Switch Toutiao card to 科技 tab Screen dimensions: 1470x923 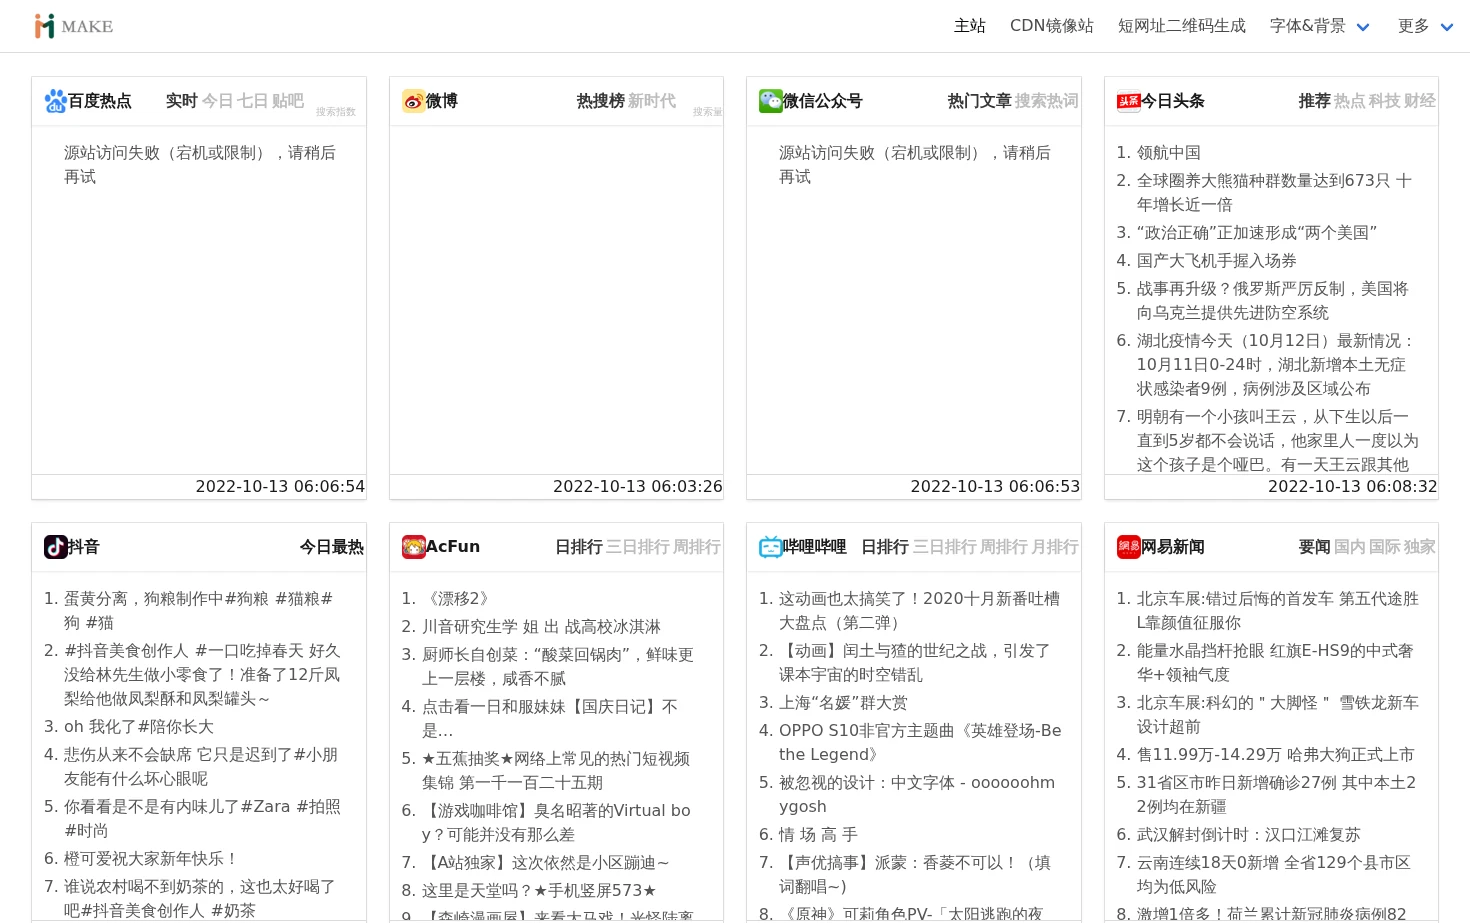tap(1385, 101)
